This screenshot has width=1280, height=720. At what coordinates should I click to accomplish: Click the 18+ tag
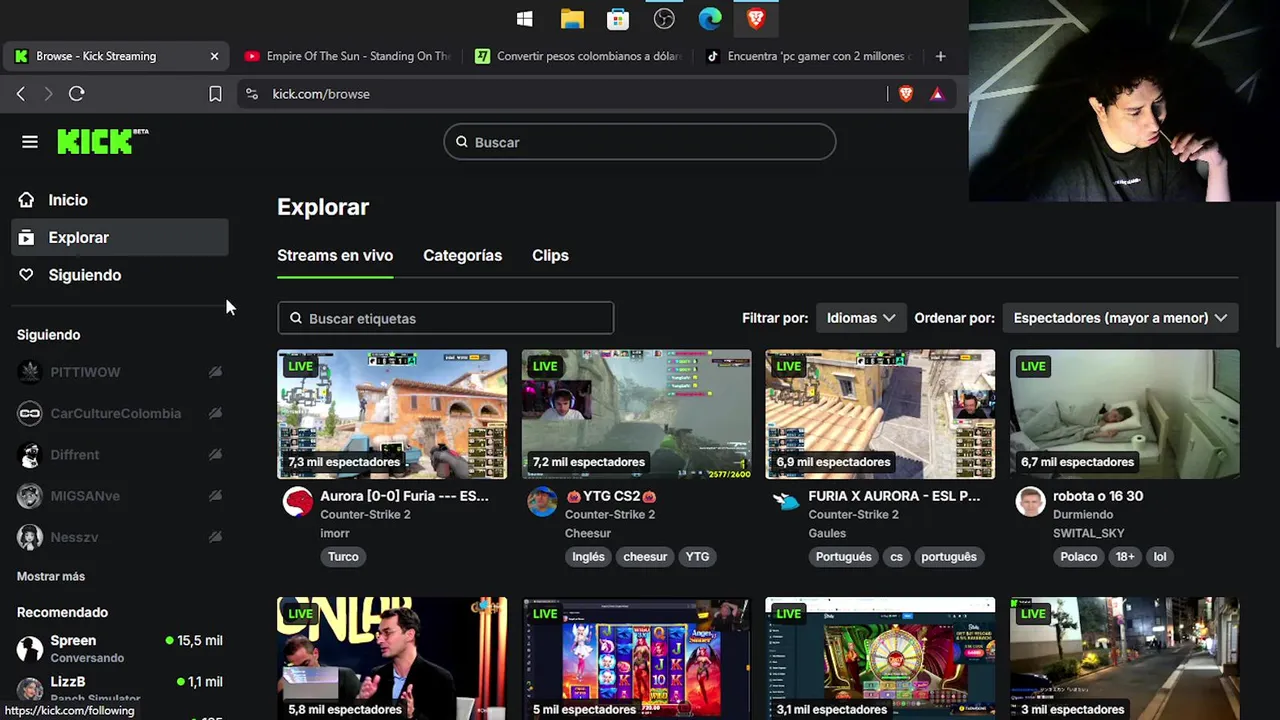pos(1125,557)
